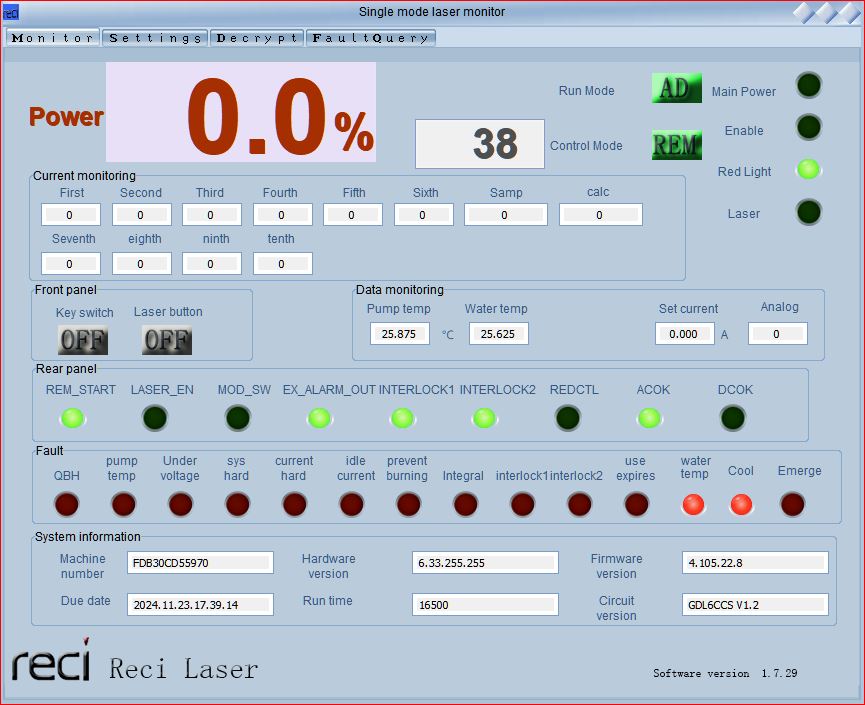865x705 pixels.
Task: Click the Main Power indicator light
Action: point(808,86)
